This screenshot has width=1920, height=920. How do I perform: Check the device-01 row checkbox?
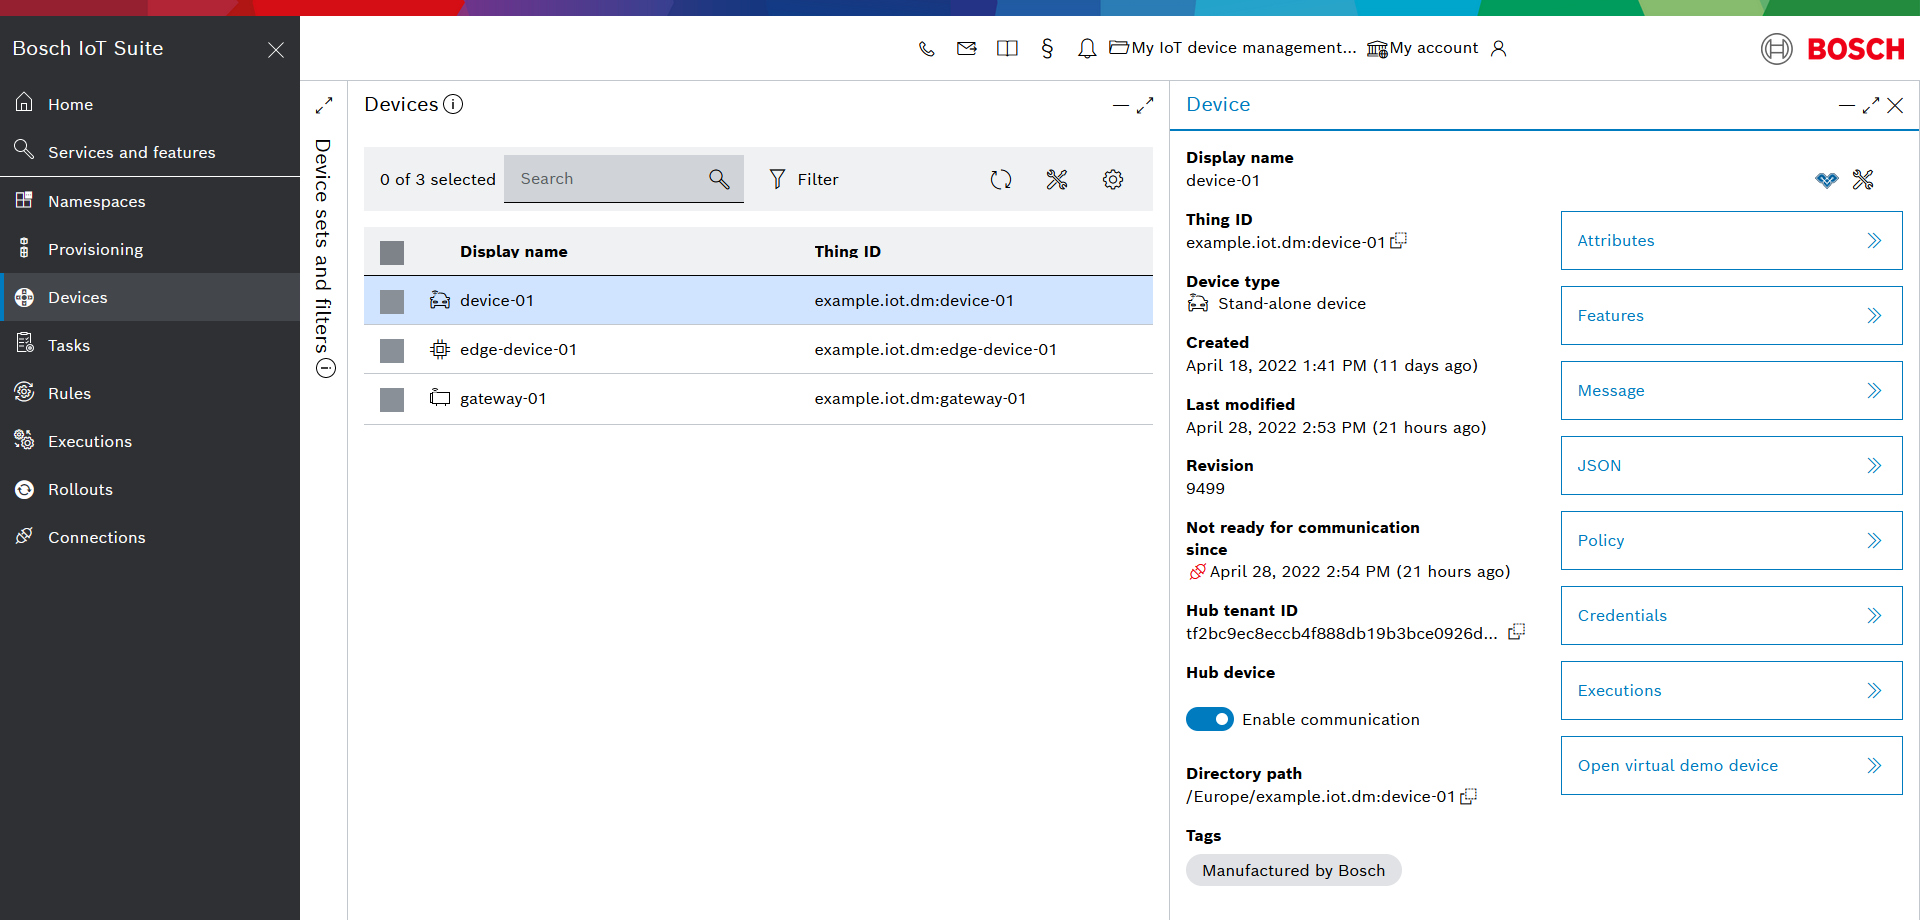coord(392,301)
